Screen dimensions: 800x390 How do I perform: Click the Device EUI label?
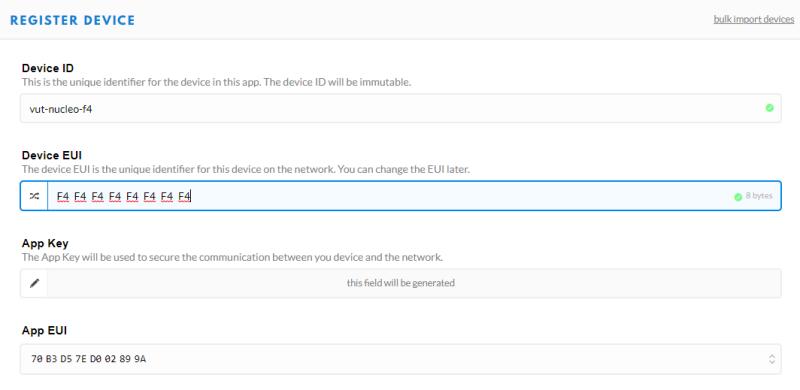pos(52,155)
